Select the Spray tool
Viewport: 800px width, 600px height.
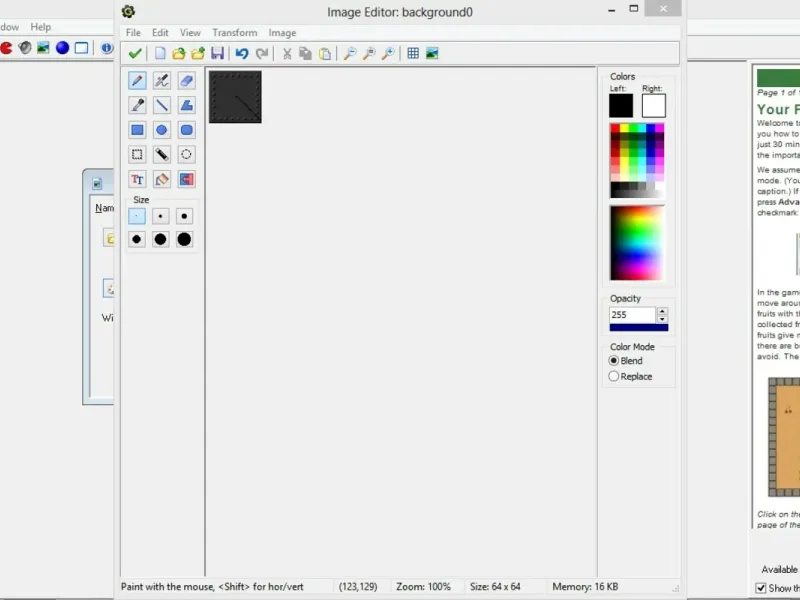pyautogui.click(x=162, y=81)
